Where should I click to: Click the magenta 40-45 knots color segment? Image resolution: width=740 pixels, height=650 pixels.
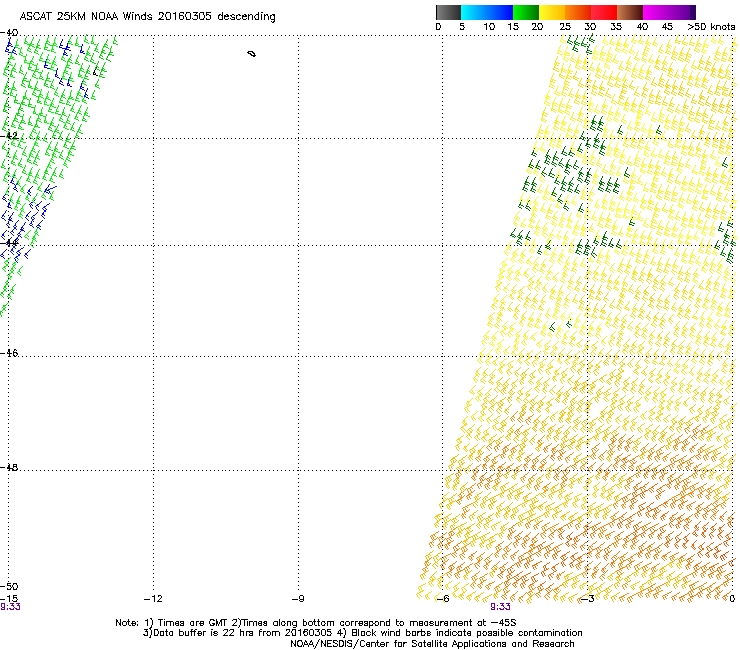point(656,12)
